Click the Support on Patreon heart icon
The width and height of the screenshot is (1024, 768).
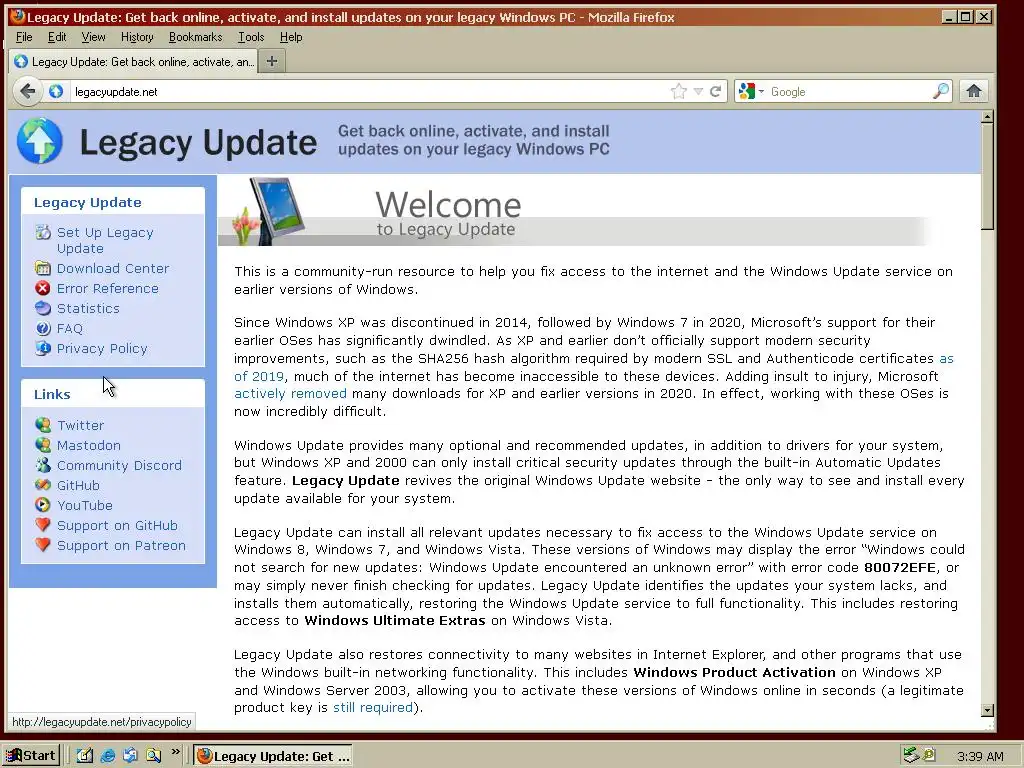pos(43,545)
